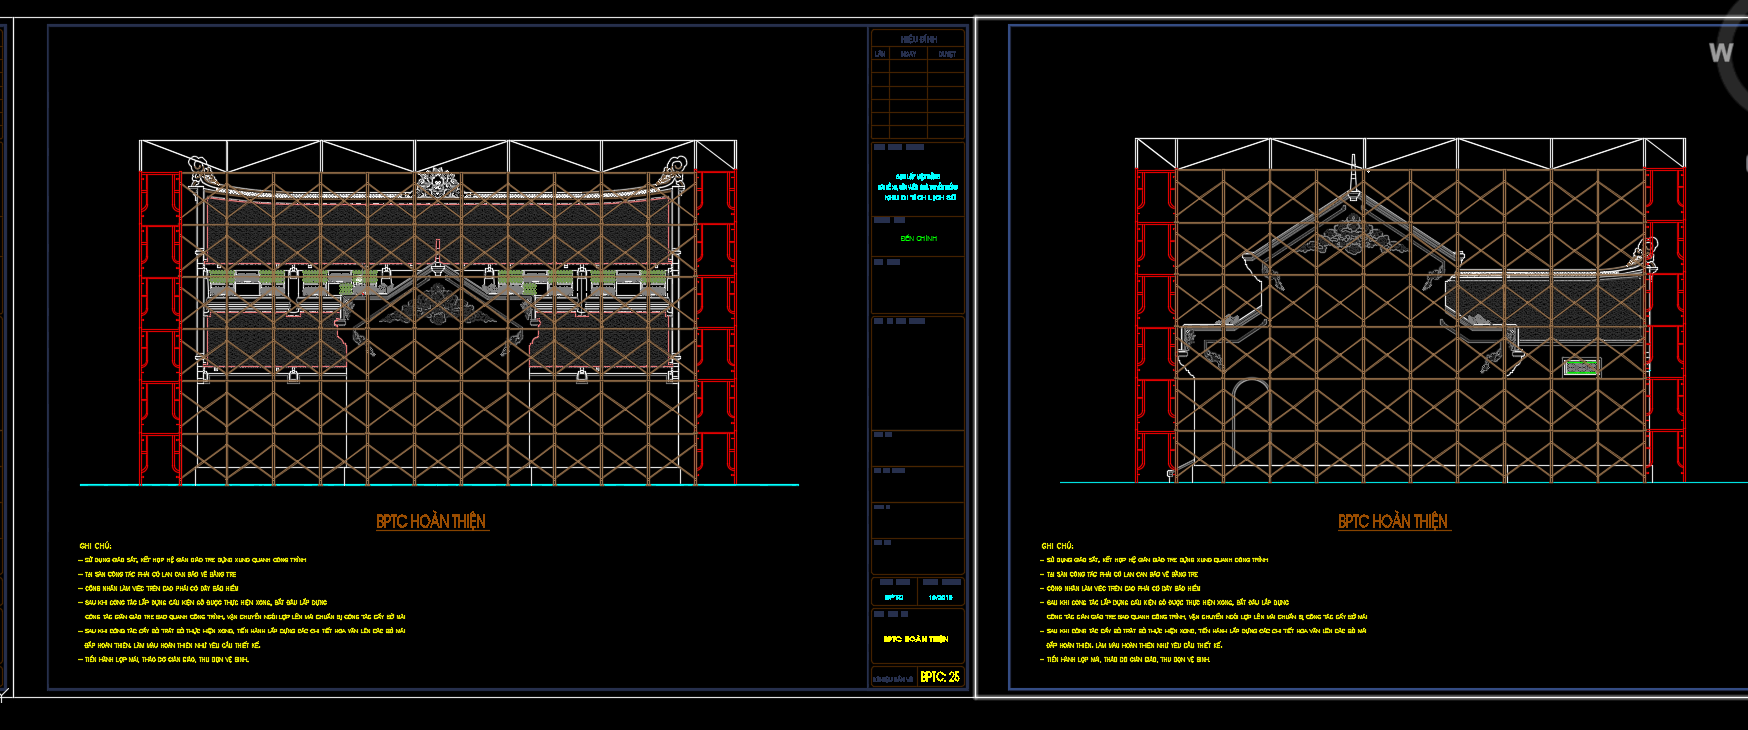Select right sheet note "SỬ DỤNG GIÁO SẮT, KẾT HỢP..."
Image resolution: width=1748 pixels, height=730 pixels.
(x=1154, y=560)
